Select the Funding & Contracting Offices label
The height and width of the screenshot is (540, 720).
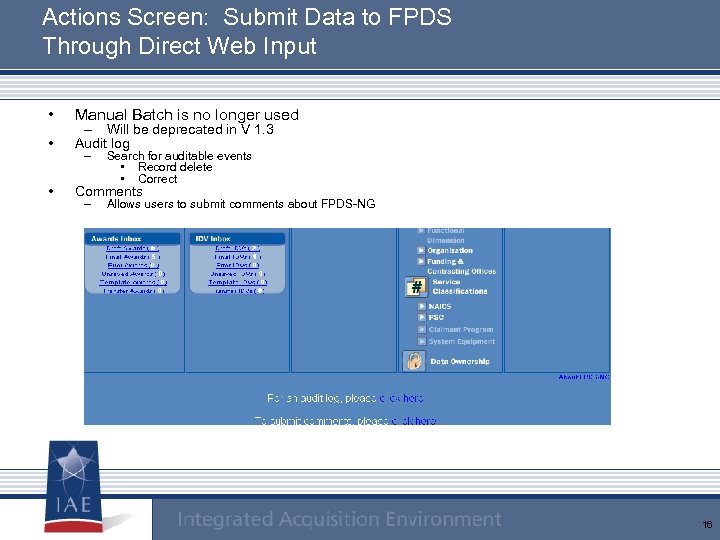click(x=461, y=266)
